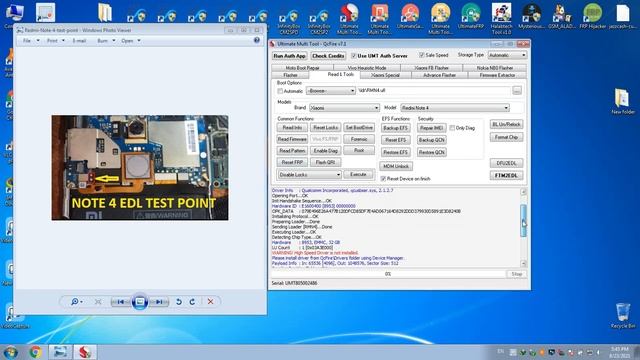
Task: Open the Recycle Bin
Action: tap(622, 316)
